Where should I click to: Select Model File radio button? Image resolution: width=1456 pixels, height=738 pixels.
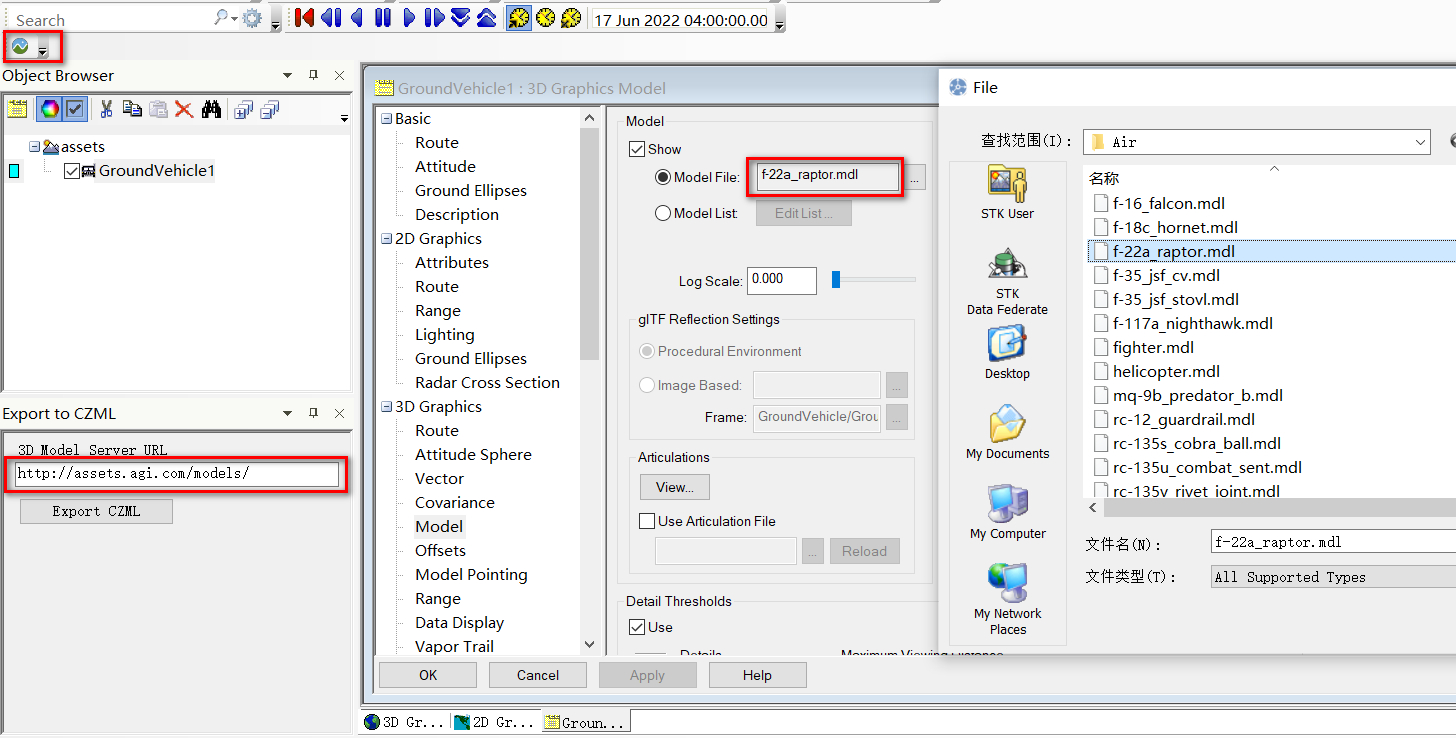[x=662, y=177]
